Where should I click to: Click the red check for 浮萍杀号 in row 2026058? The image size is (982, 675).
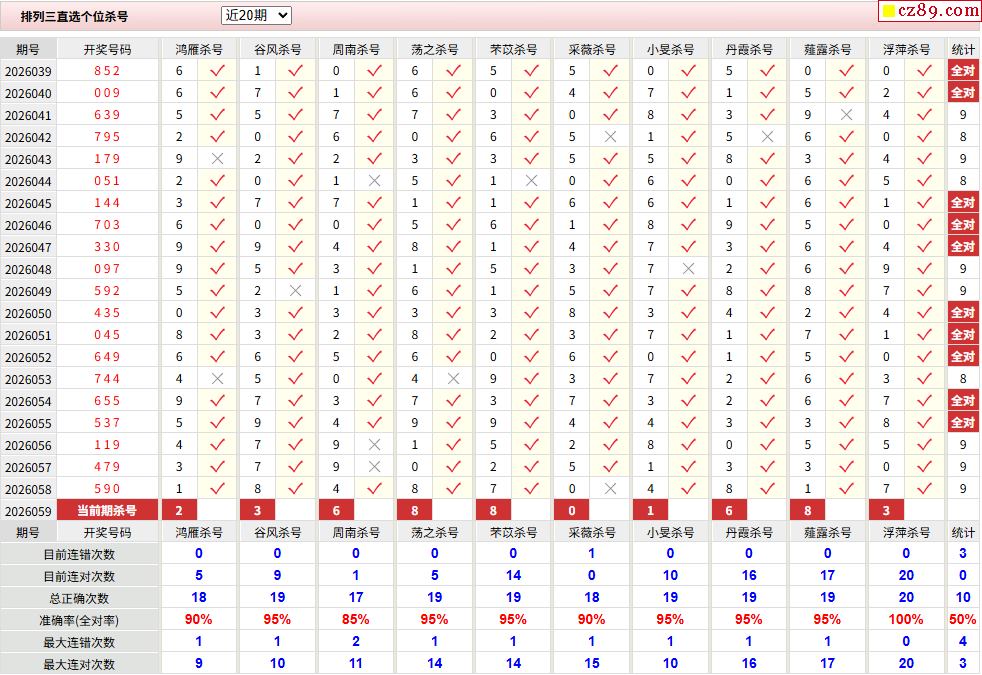[x=924, y=488]
